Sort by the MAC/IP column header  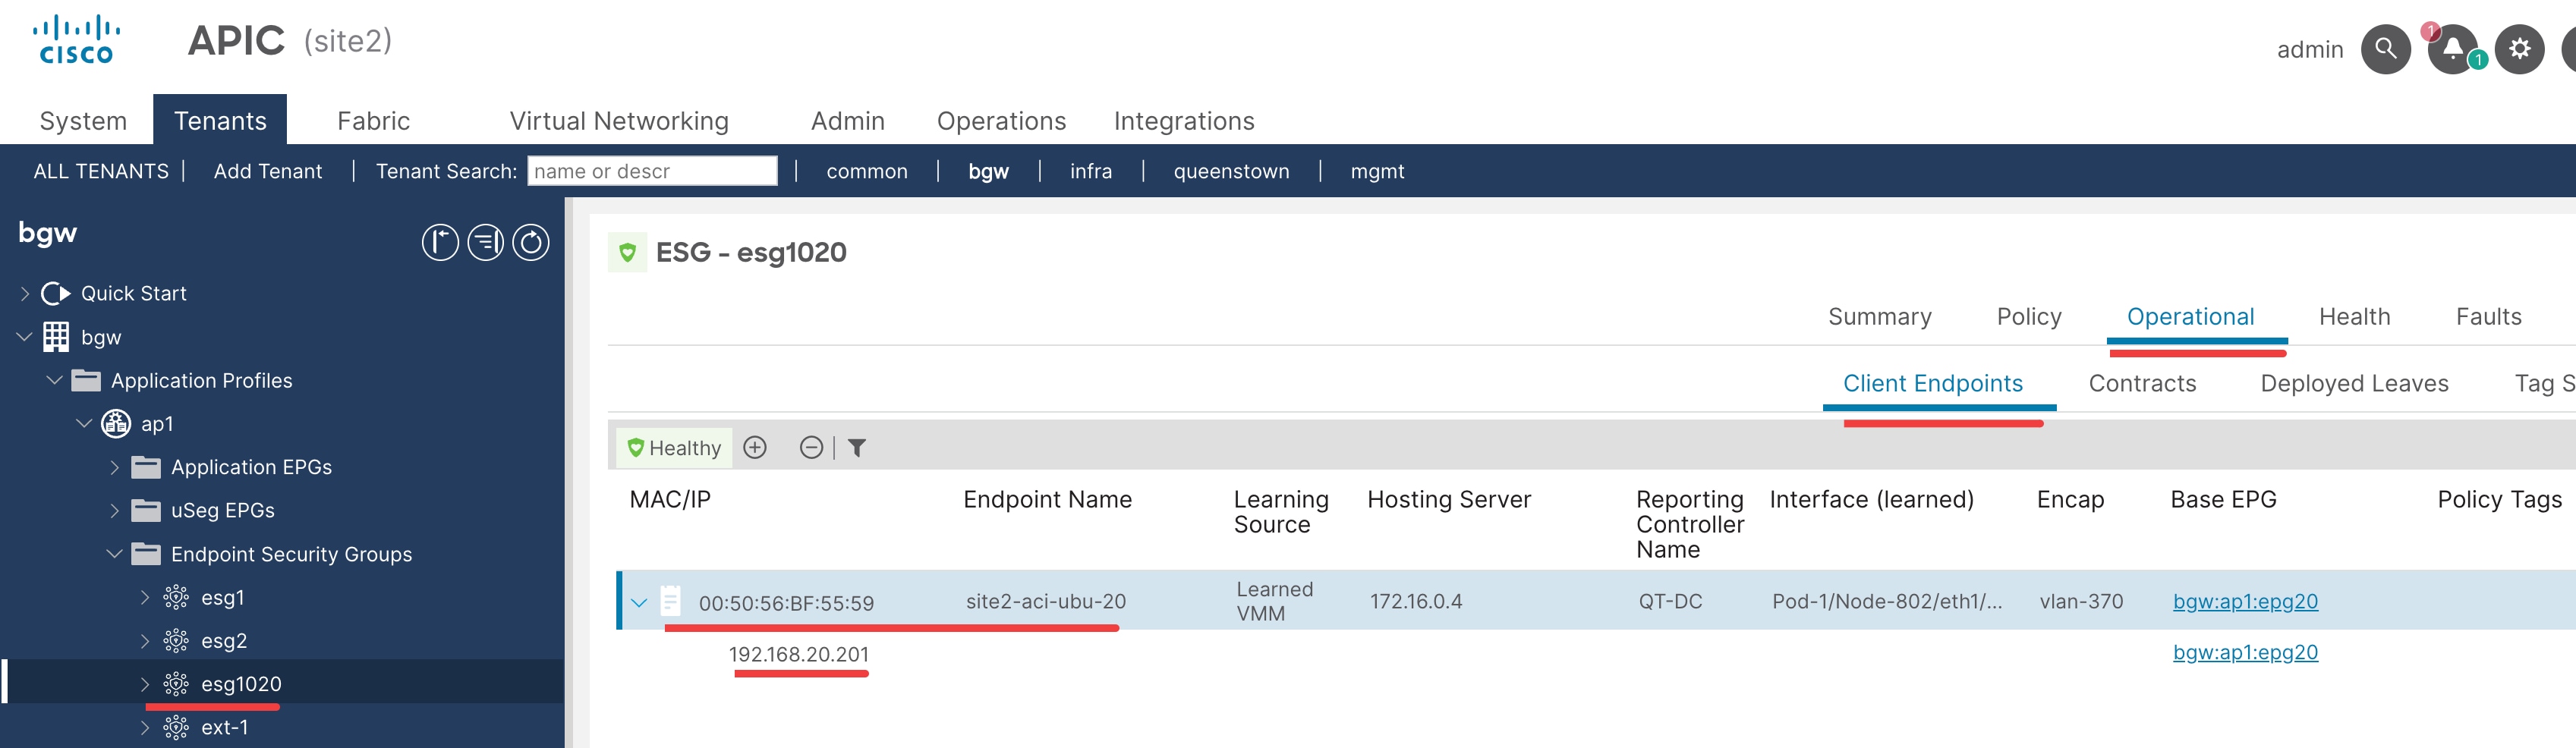click(x=670, y=499)
